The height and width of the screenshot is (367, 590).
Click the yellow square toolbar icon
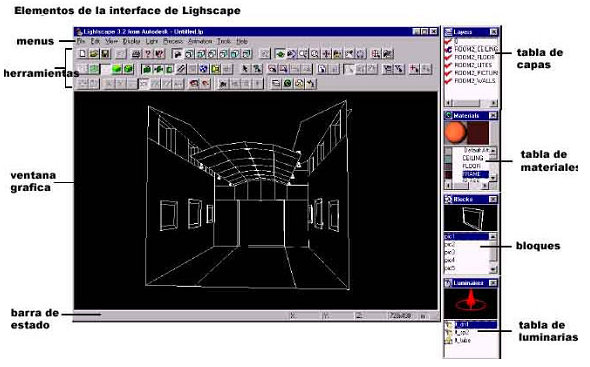(x=215, y=69)
